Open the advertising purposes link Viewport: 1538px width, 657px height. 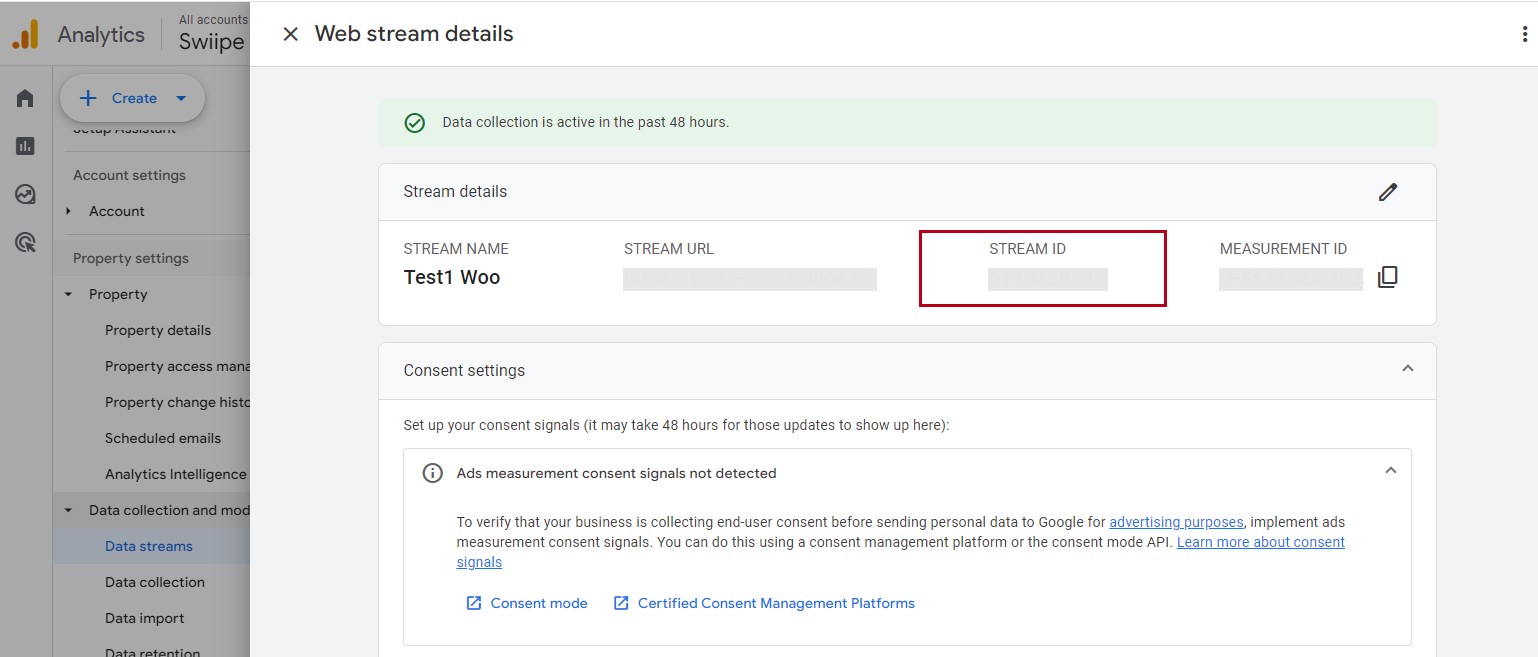(x=1176, y=522)
